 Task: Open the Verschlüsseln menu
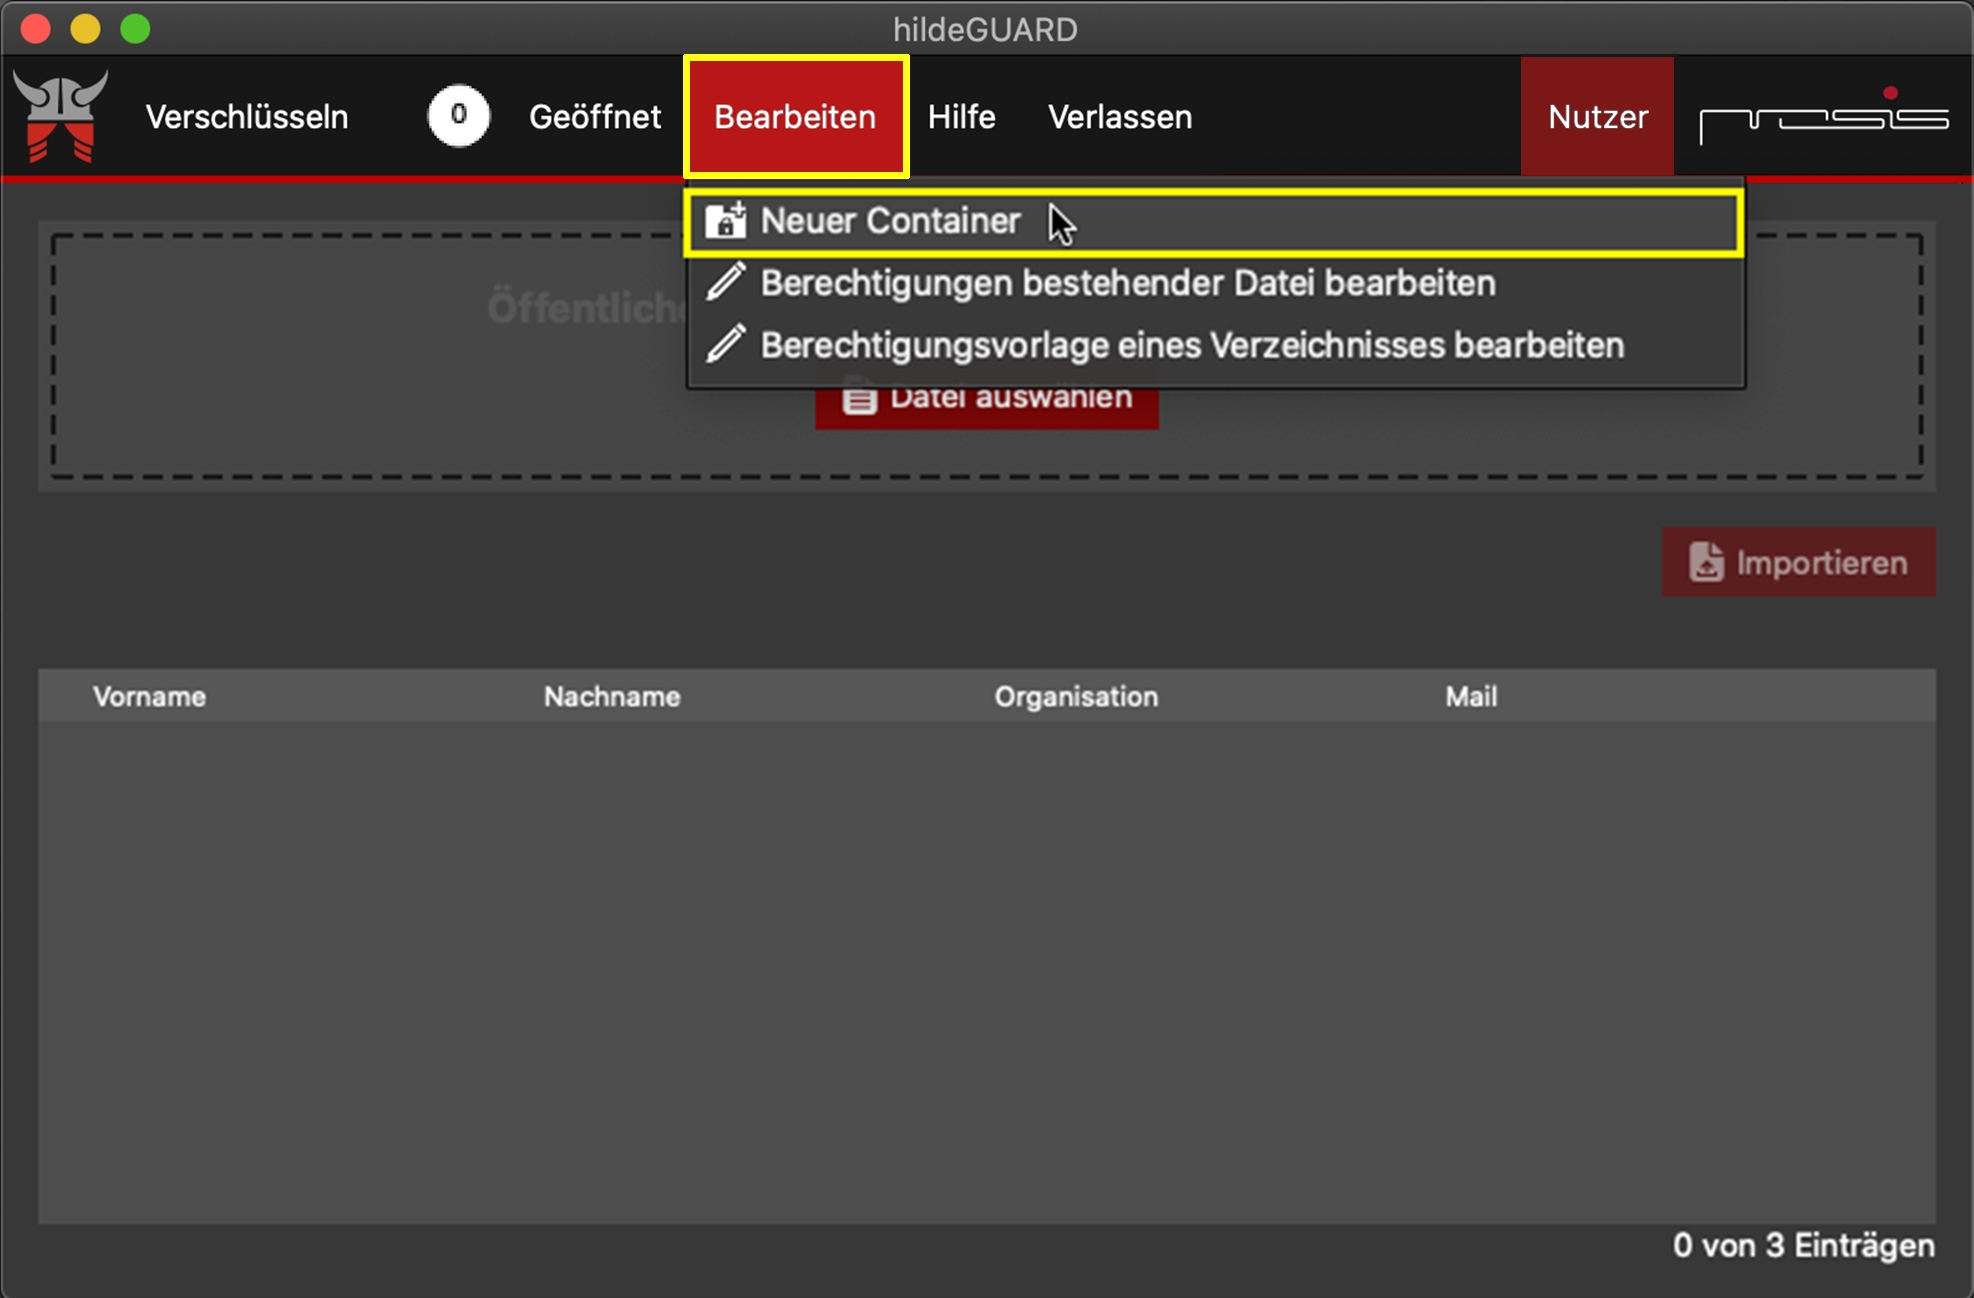click(x=247, y=117)
